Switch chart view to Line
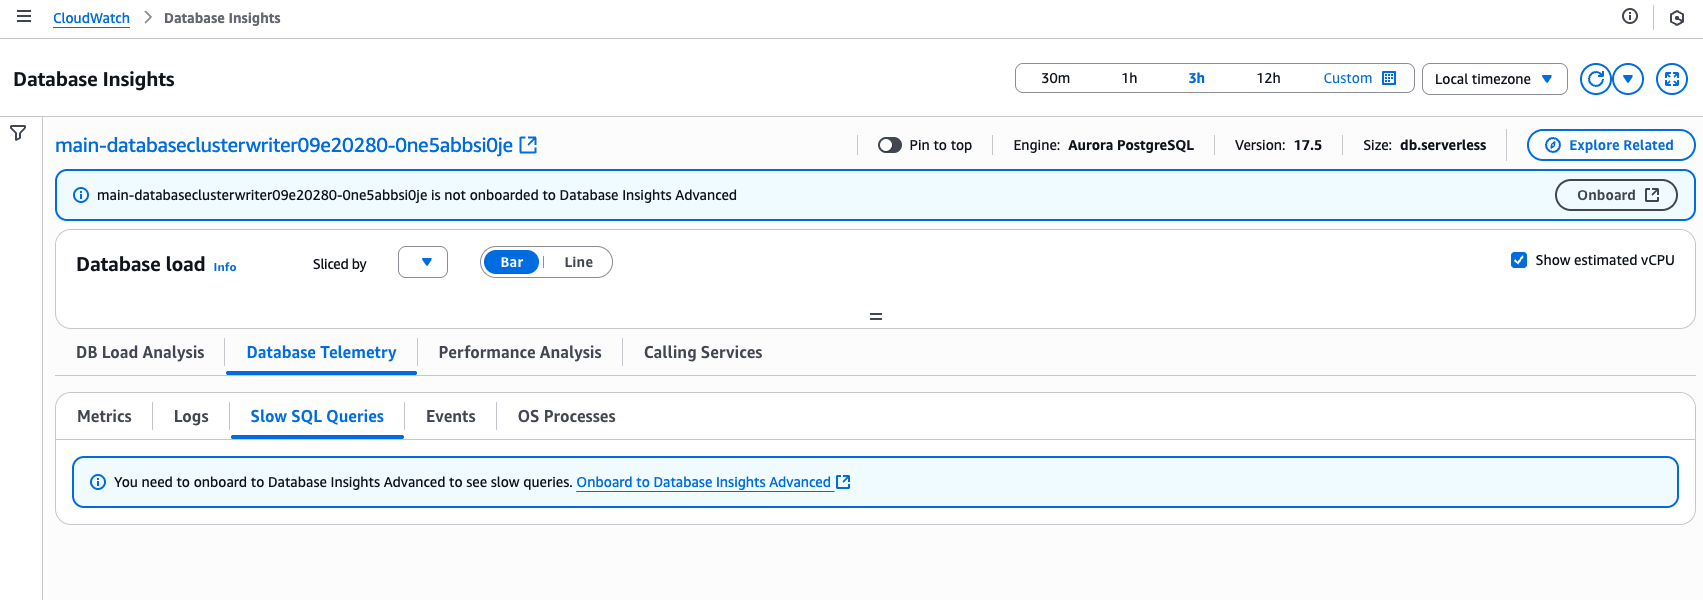Viewport: 1703px width, 600px height. click(578, 262)
